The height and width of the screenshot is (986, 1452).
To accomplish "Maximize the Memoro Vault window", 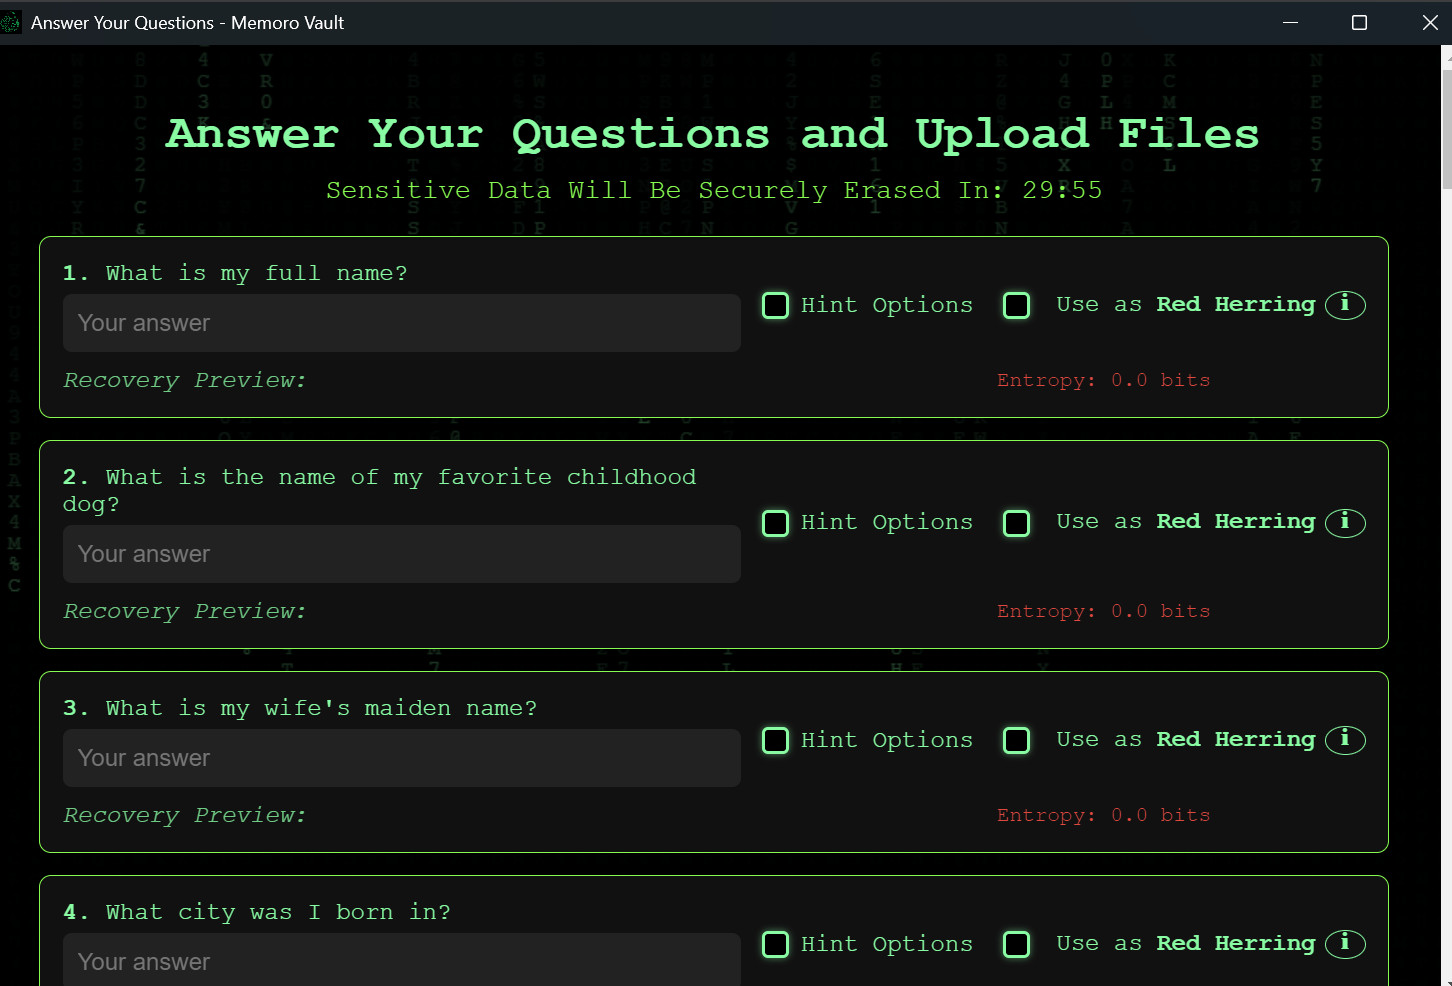I will (x=1359, y=22).
